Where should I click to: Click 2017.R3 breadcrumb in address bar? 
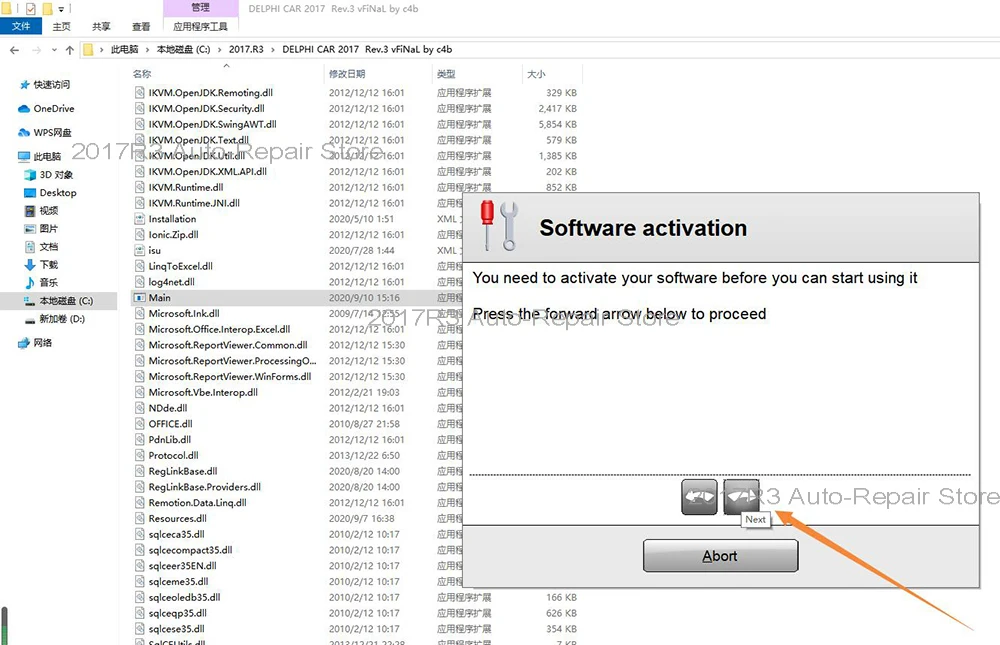[x=246, y=49]
